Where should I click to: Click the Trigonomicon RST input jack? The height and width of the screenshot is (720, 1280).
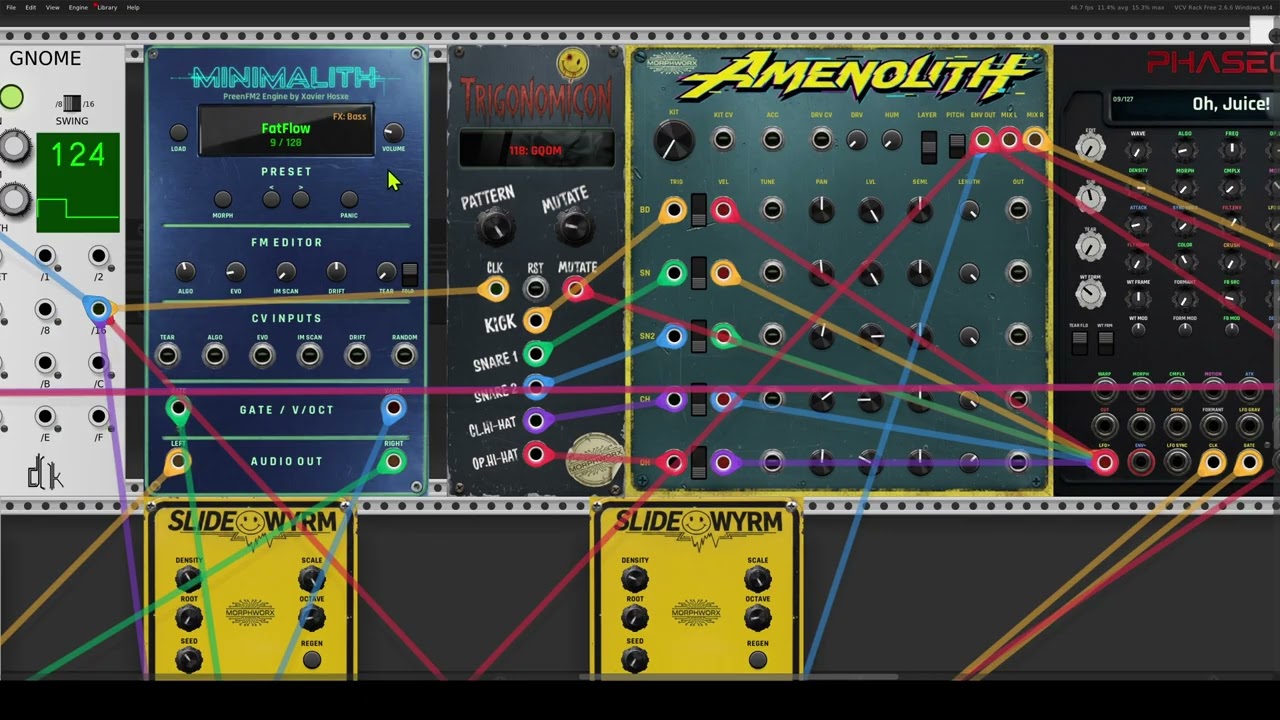pos(536,290)
